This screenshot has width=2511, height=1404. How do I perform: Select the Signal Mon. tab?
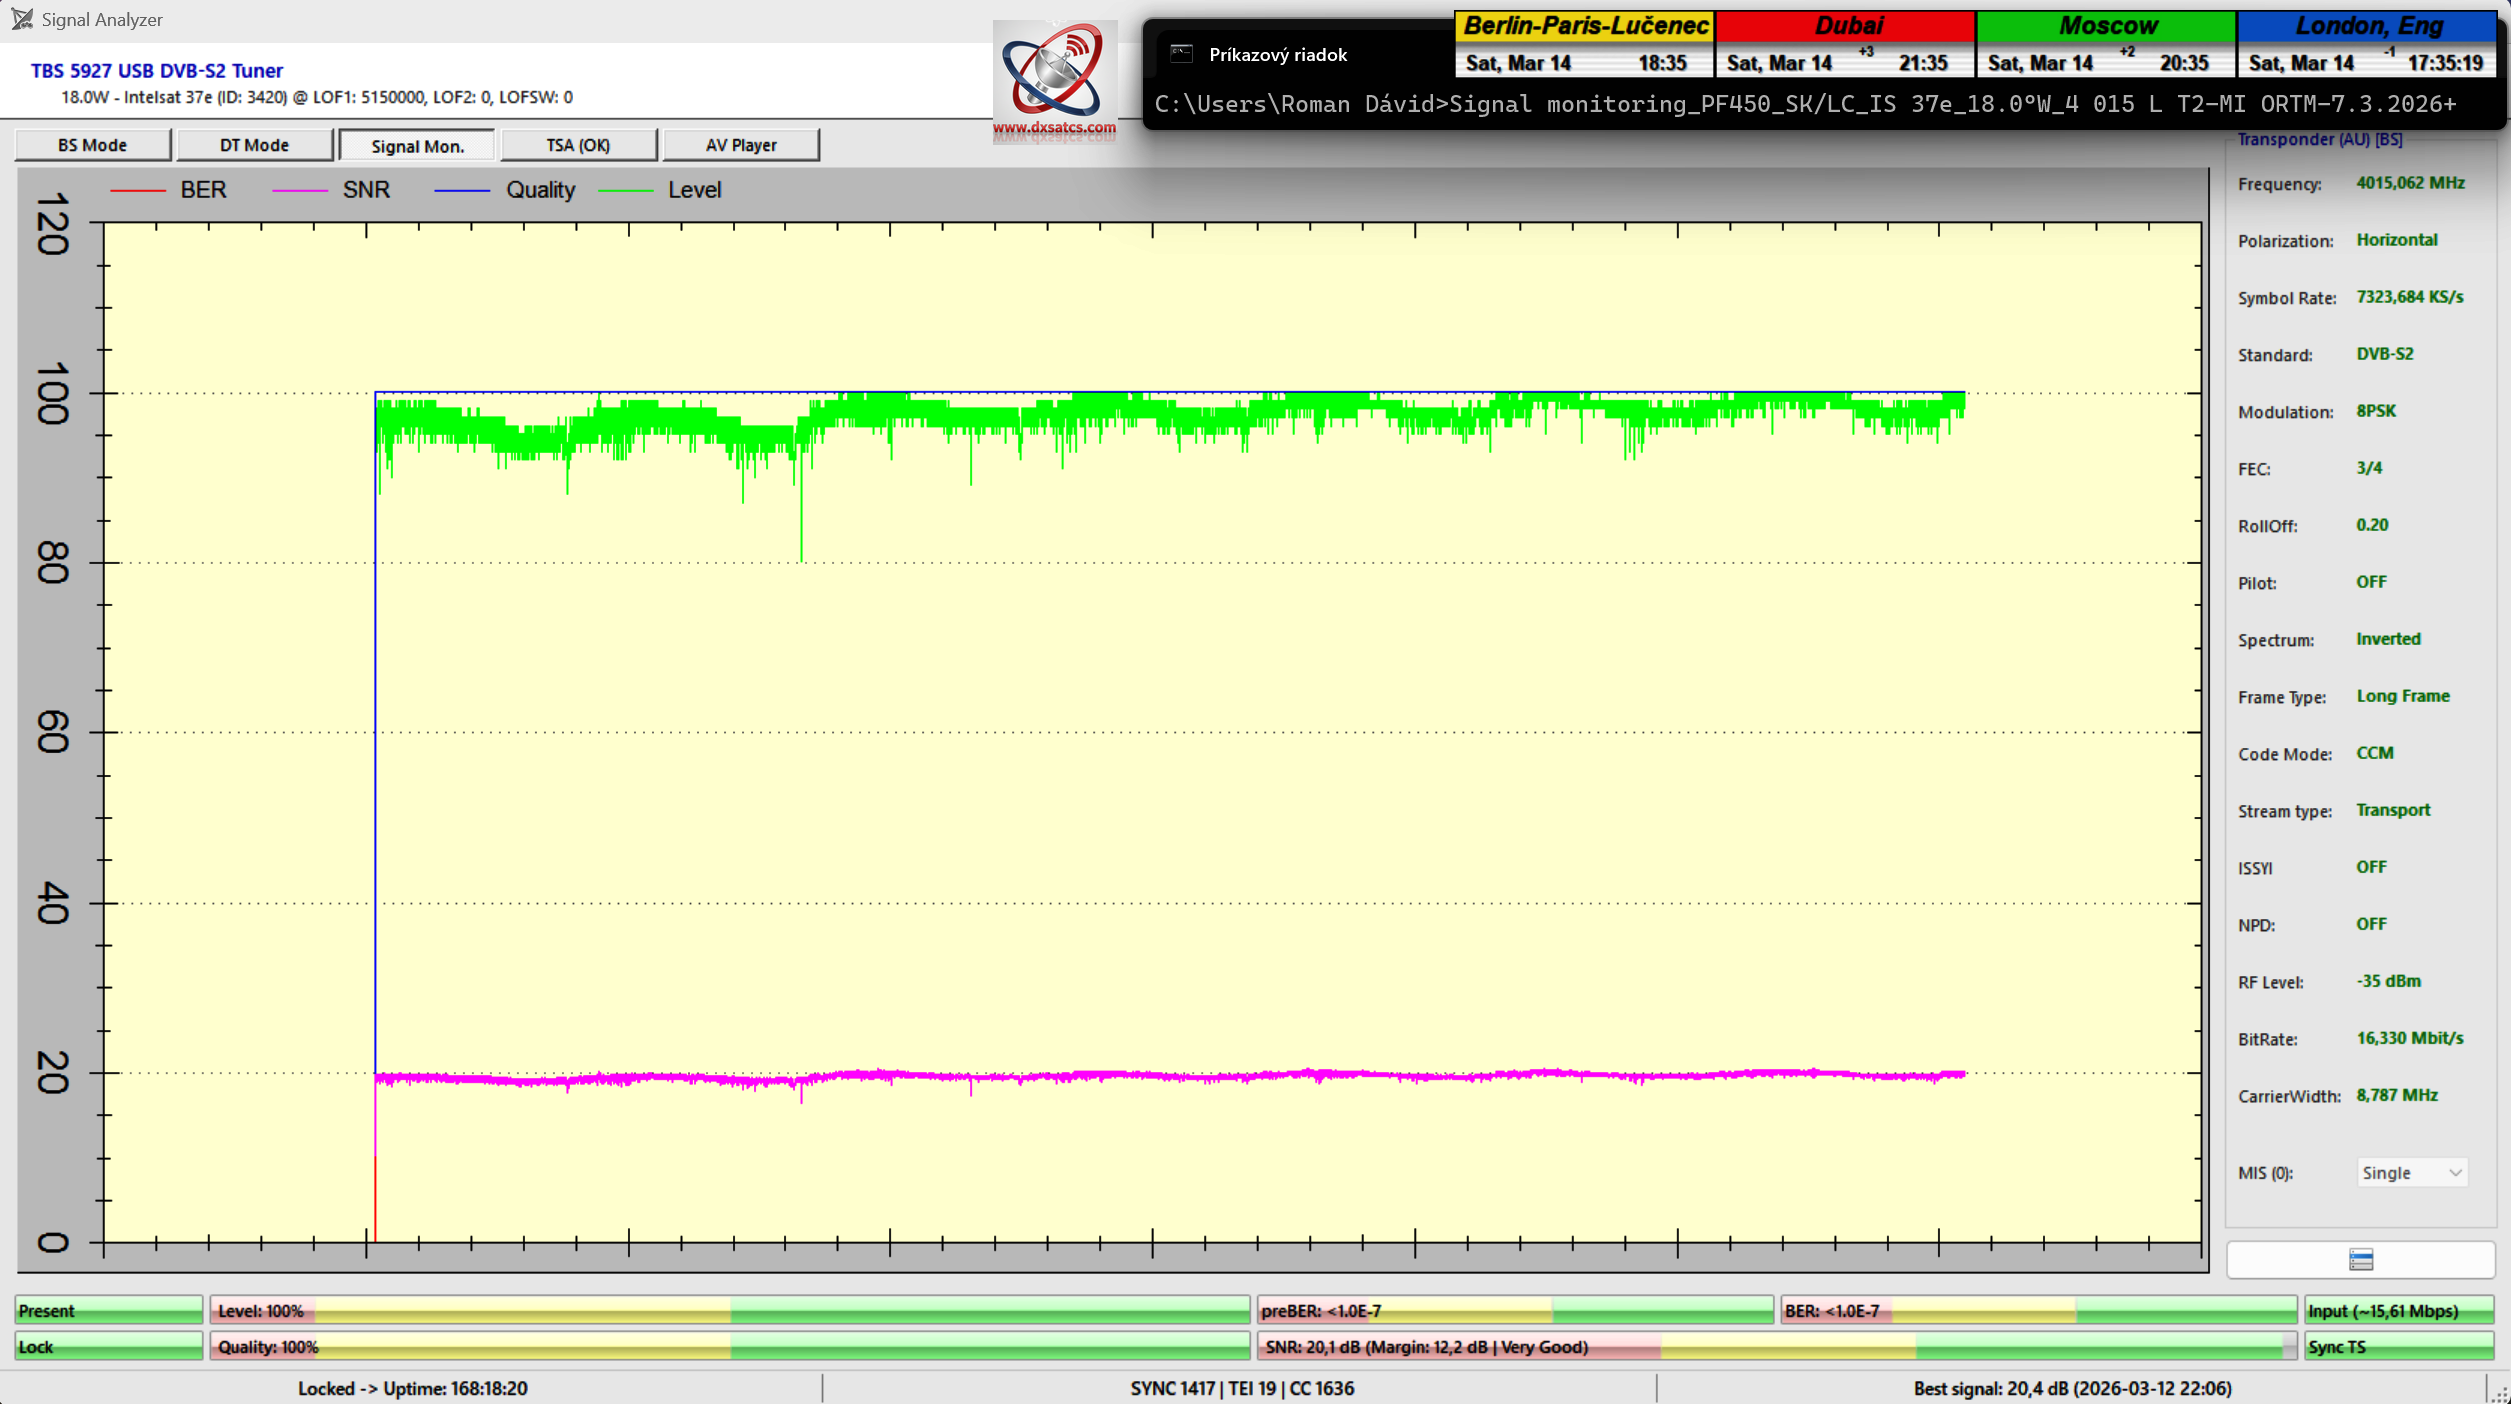417,146
